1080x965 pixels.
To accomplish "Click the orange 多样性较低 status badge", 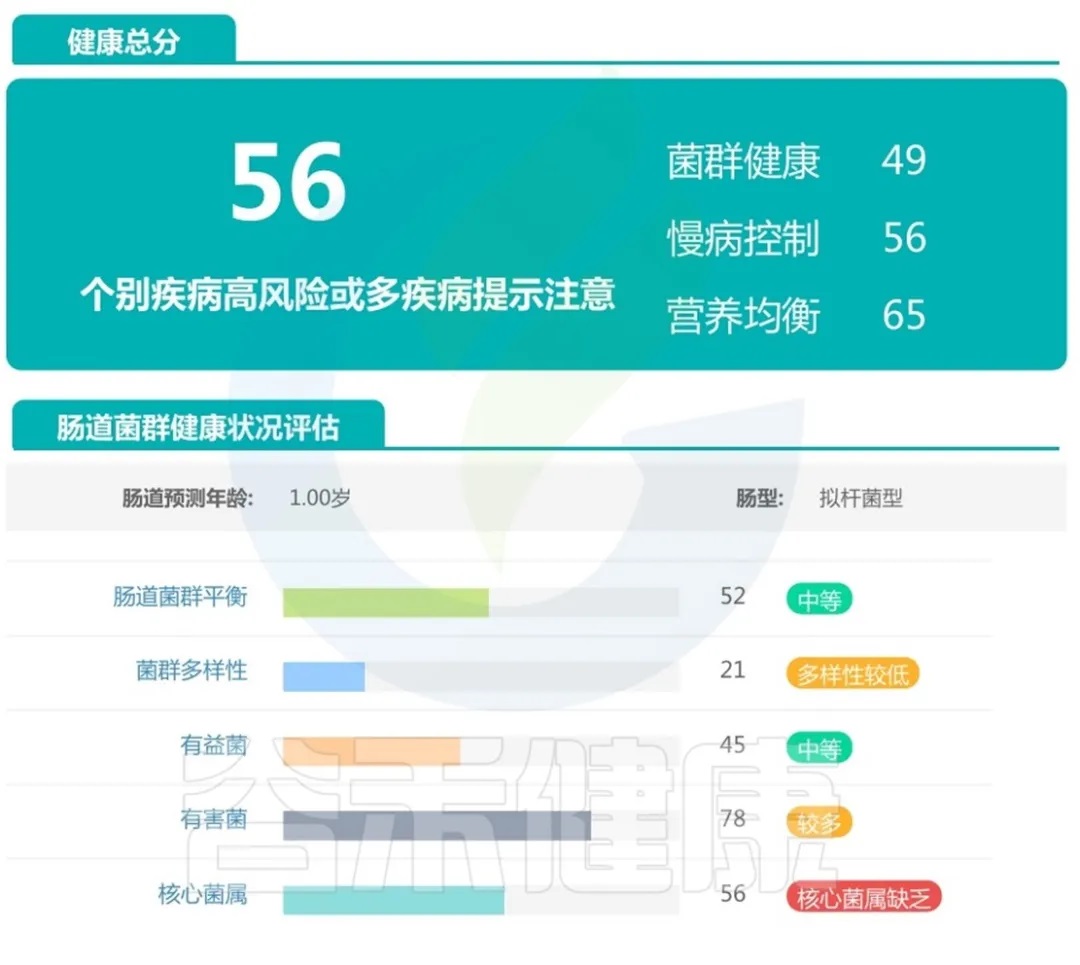I will [x=852, y=674].
